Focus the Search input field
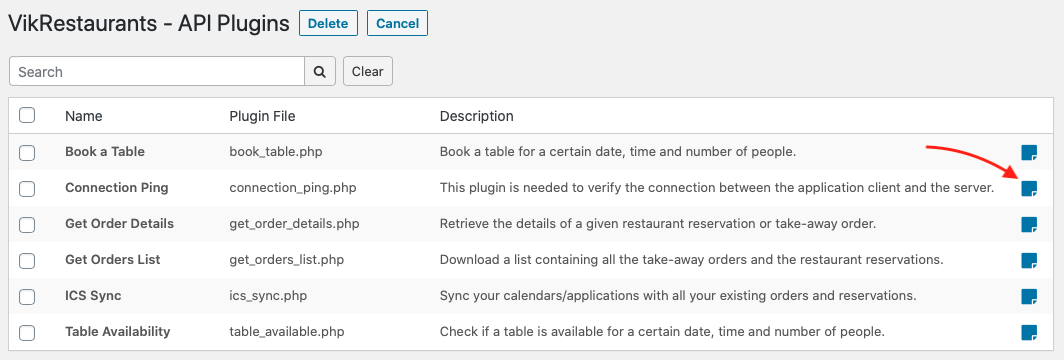Viewport: 1064px width, 360px height. [157, 71]
